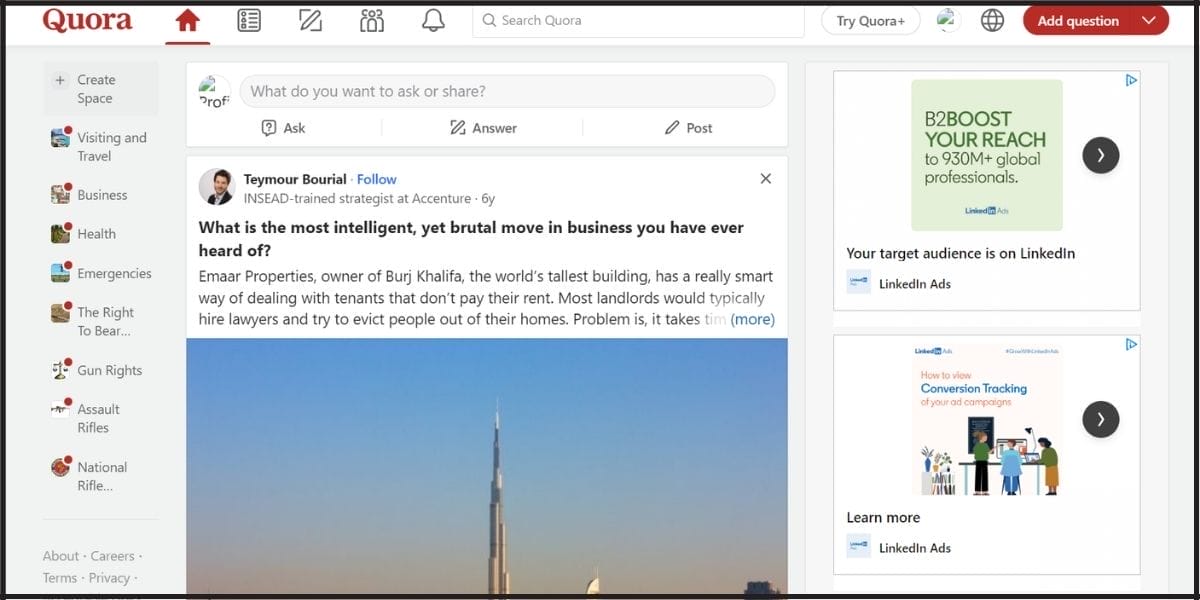Open the Notifications bell icon
The height and width of the screenshot is (600, 1200).
pyautogui.click(x=433, y=21)
